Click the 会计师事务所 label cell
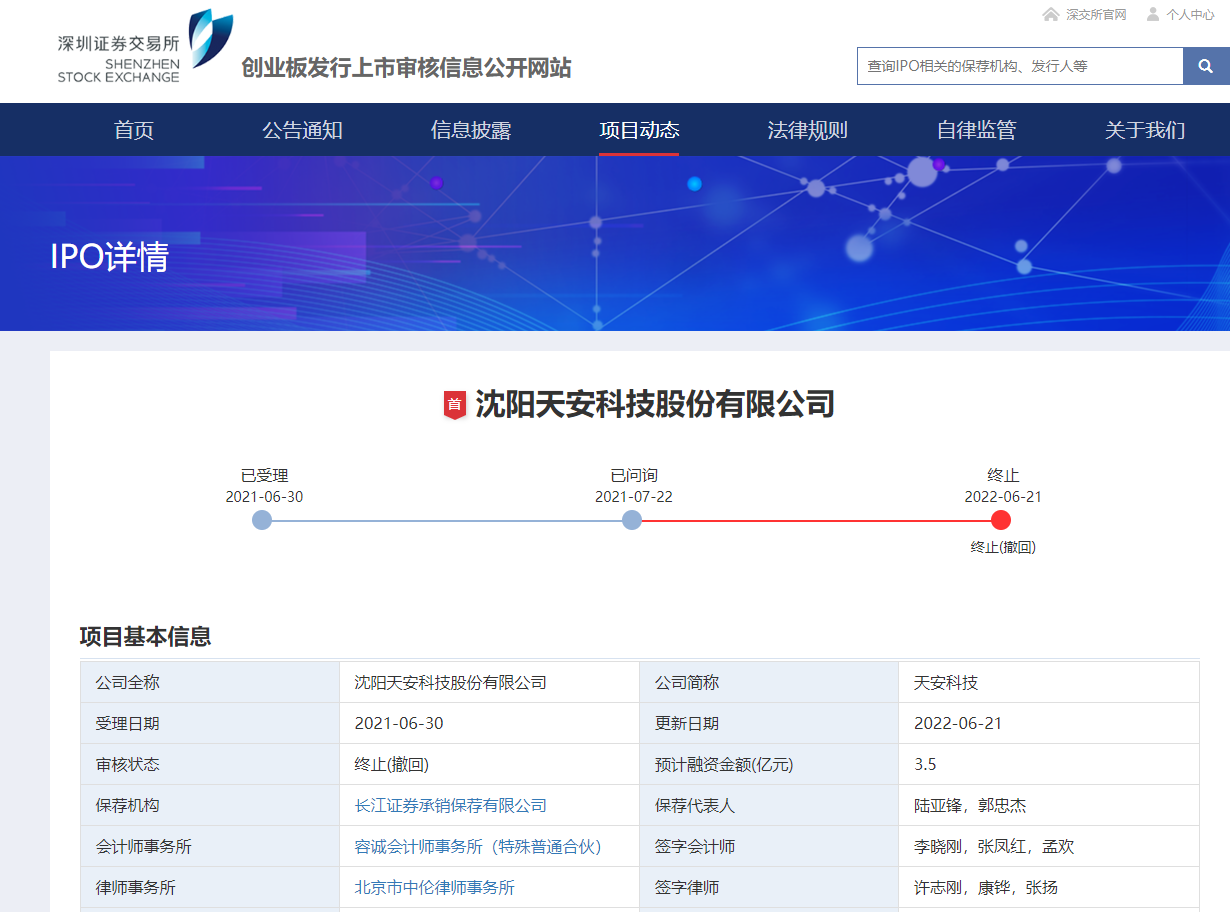Image resolution: width=1230 pixels, height=912 pixels. (x=210, y=847)
